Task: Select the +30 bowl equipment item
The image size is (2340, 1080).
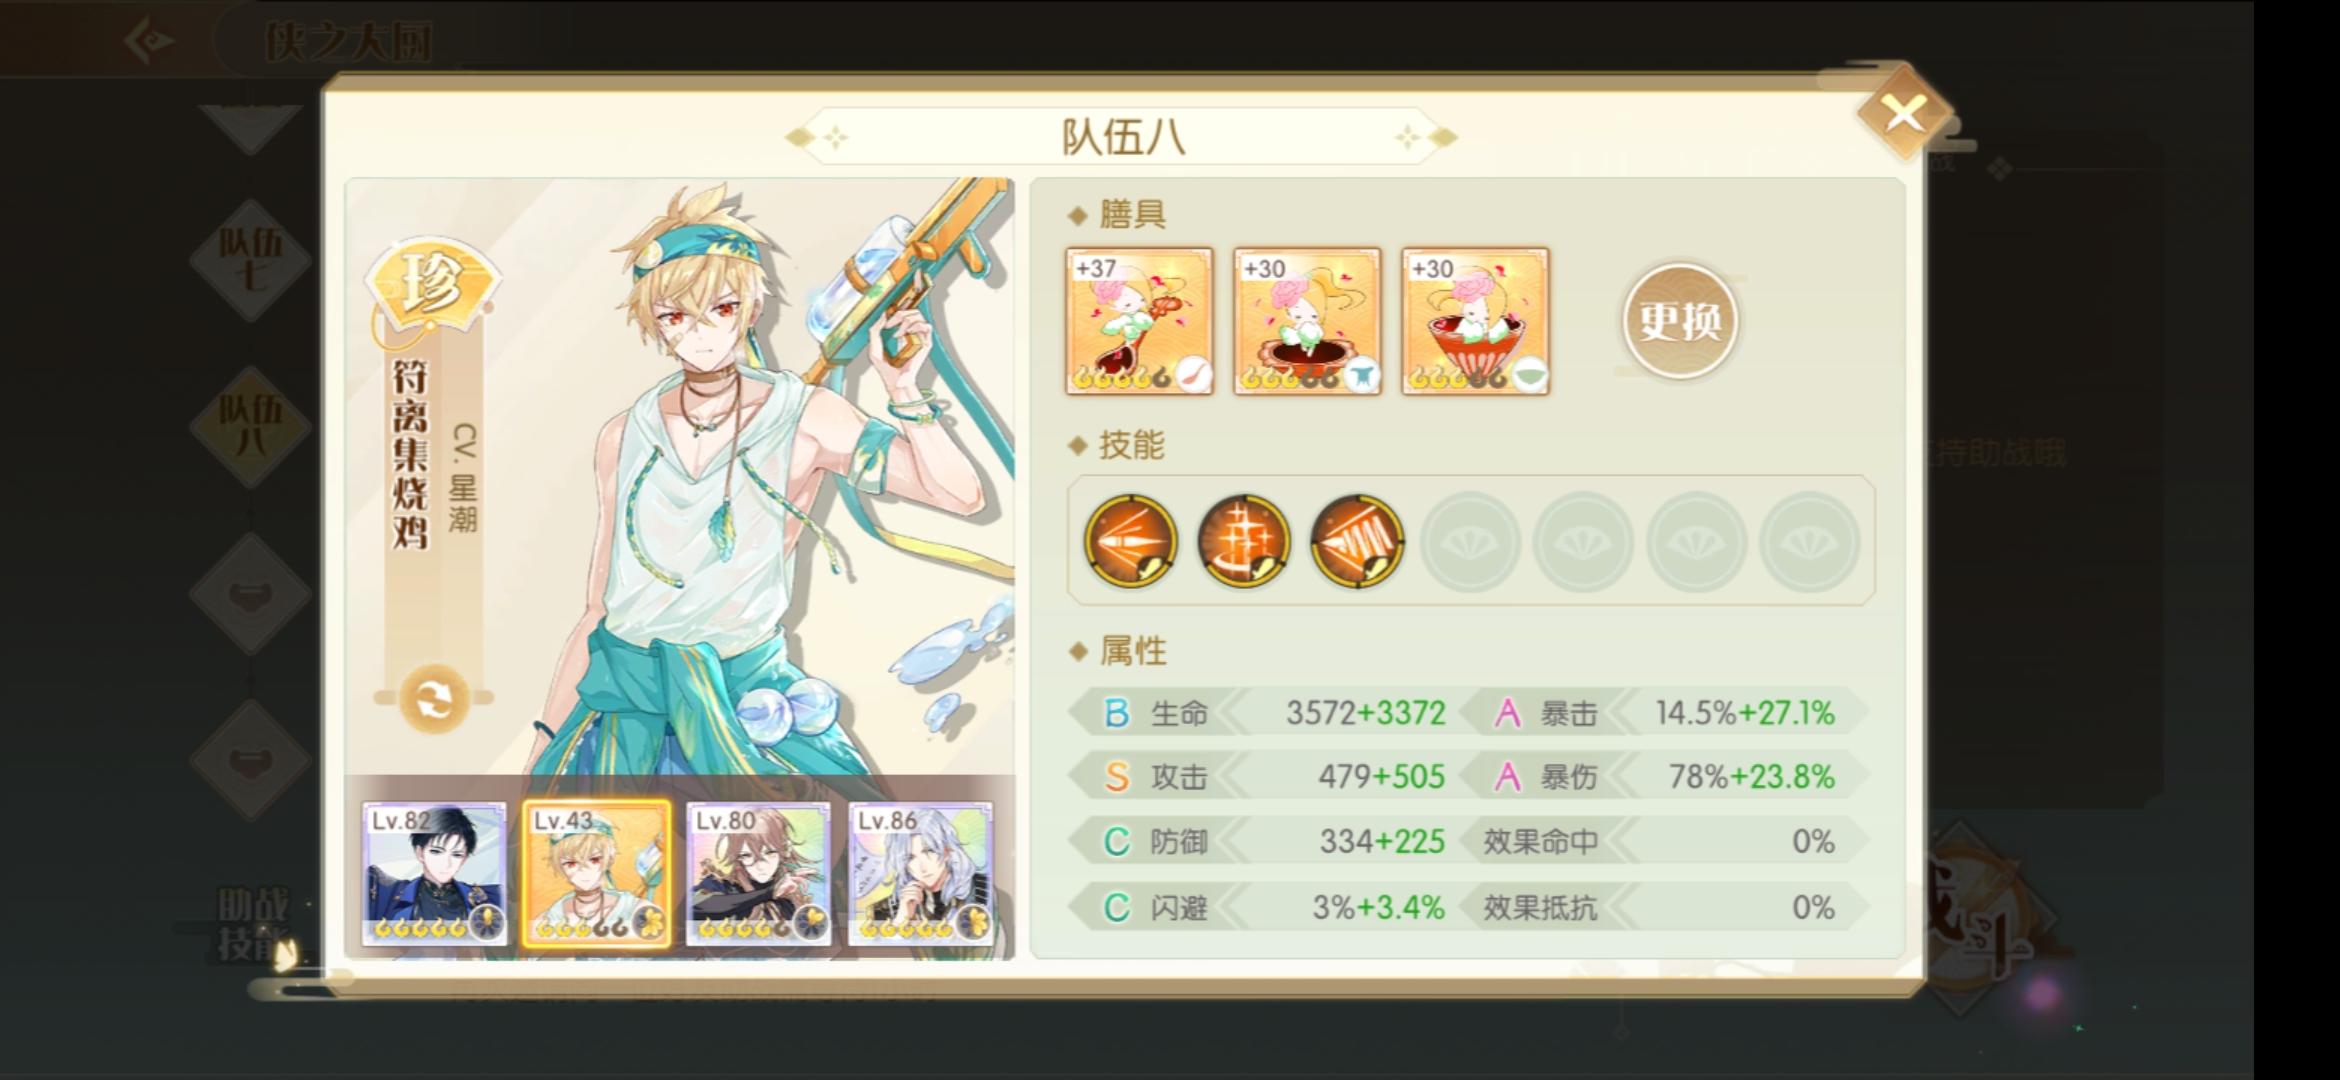Action: [x=1475, y=321]
